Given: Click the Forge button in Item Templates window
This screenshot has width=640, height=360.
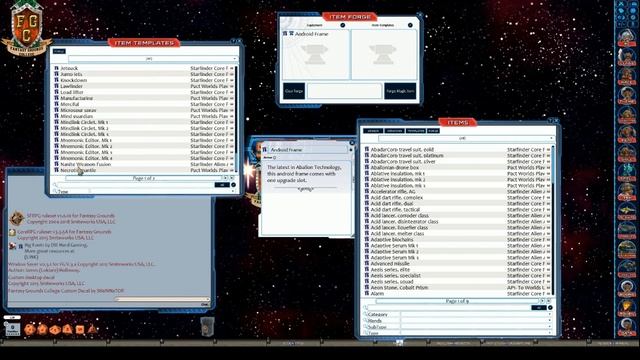Looking at the screenshot, I should point(59,51).
